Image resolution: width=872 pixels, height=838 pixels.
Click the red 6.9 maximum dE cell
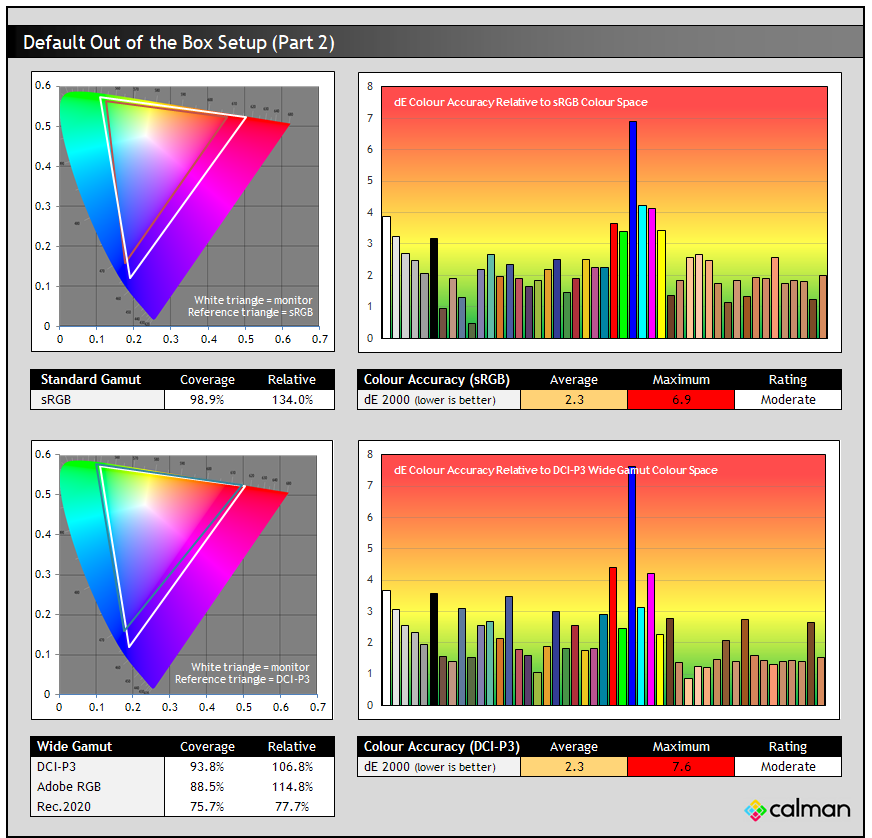click(x=680, y=400)
